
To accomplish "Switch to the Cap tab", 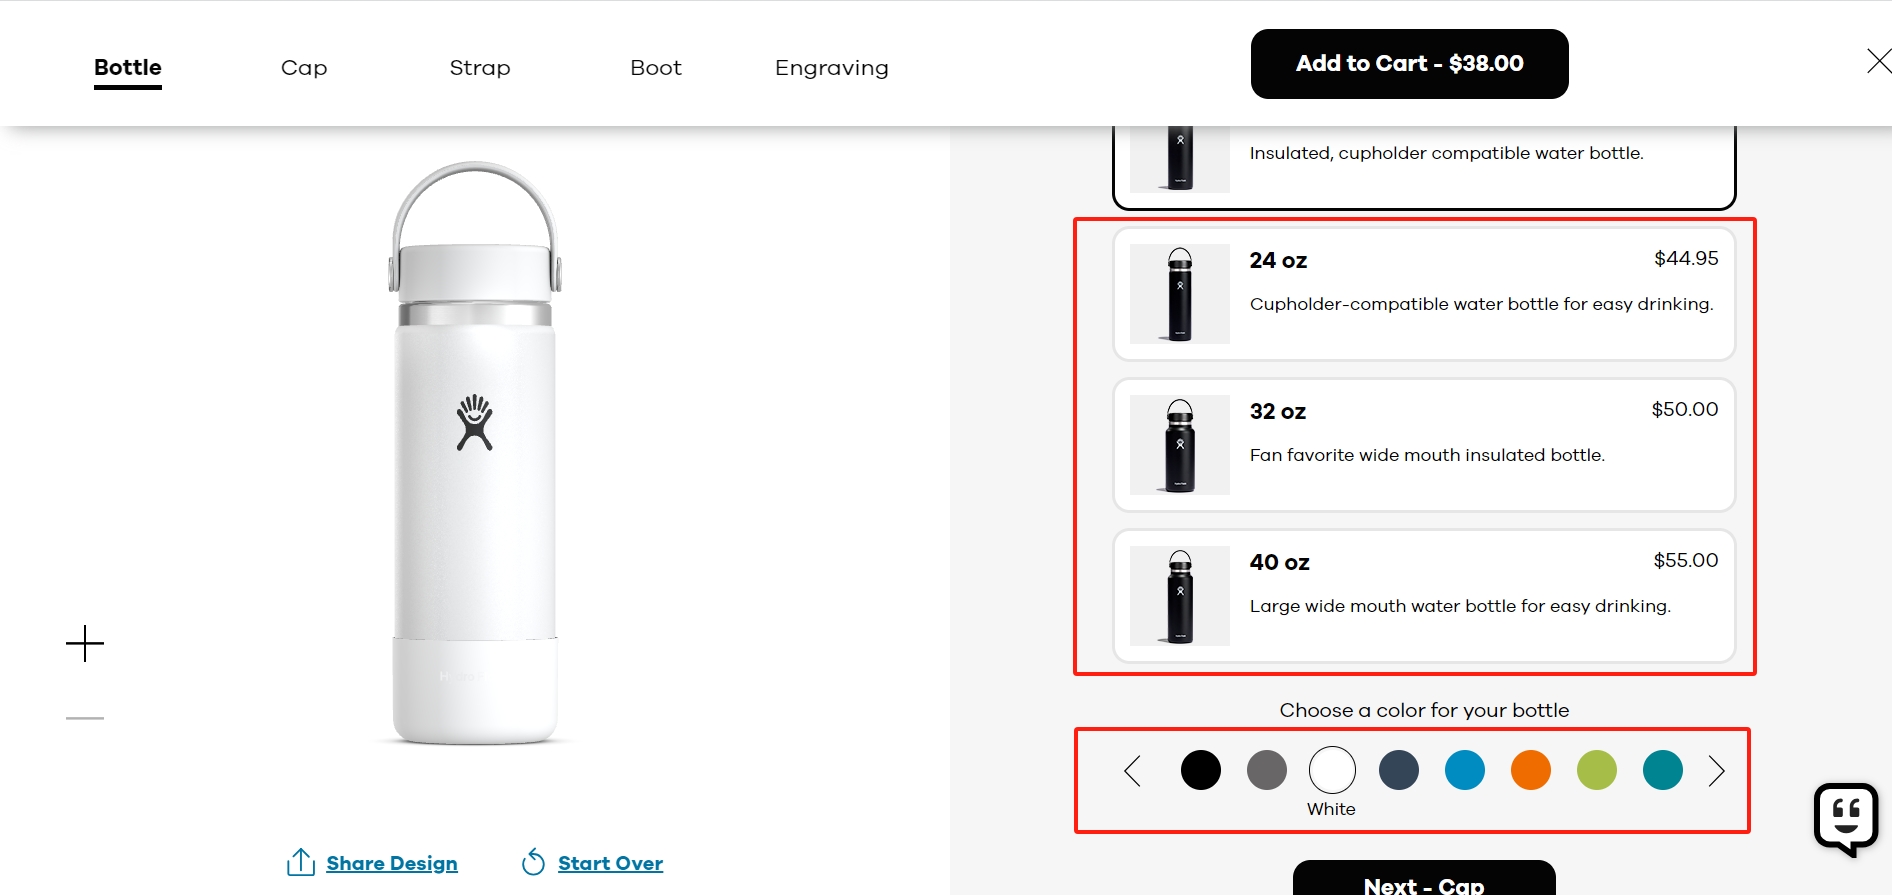I will click(x=304, y=68).
